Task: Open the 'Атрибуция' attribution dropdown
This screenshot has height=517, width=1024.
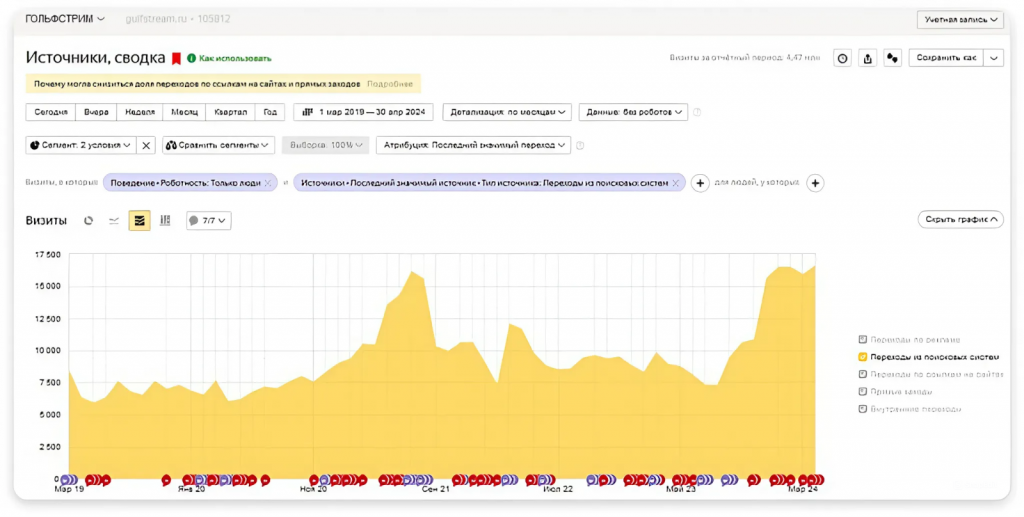Action: tap(473, 145)
